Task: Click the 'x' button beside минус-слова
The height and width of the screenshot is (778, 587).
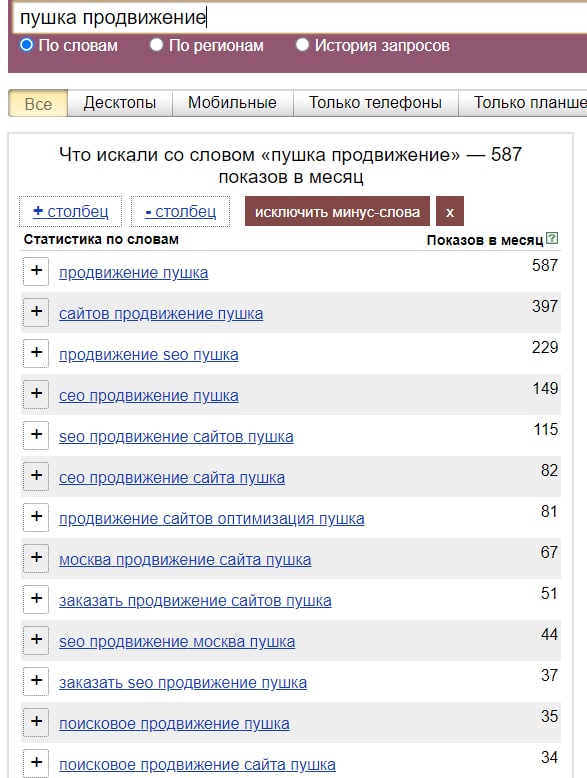Action: point(450,211)
